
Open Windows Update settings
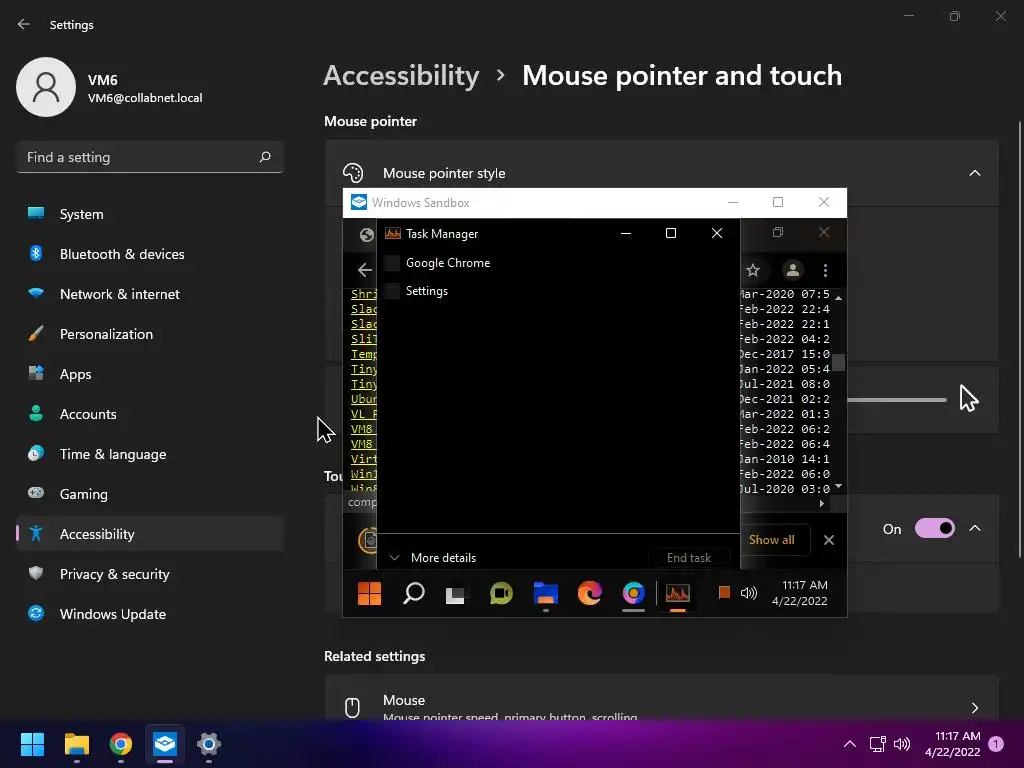pyautogui.click(x=150, y=614)
